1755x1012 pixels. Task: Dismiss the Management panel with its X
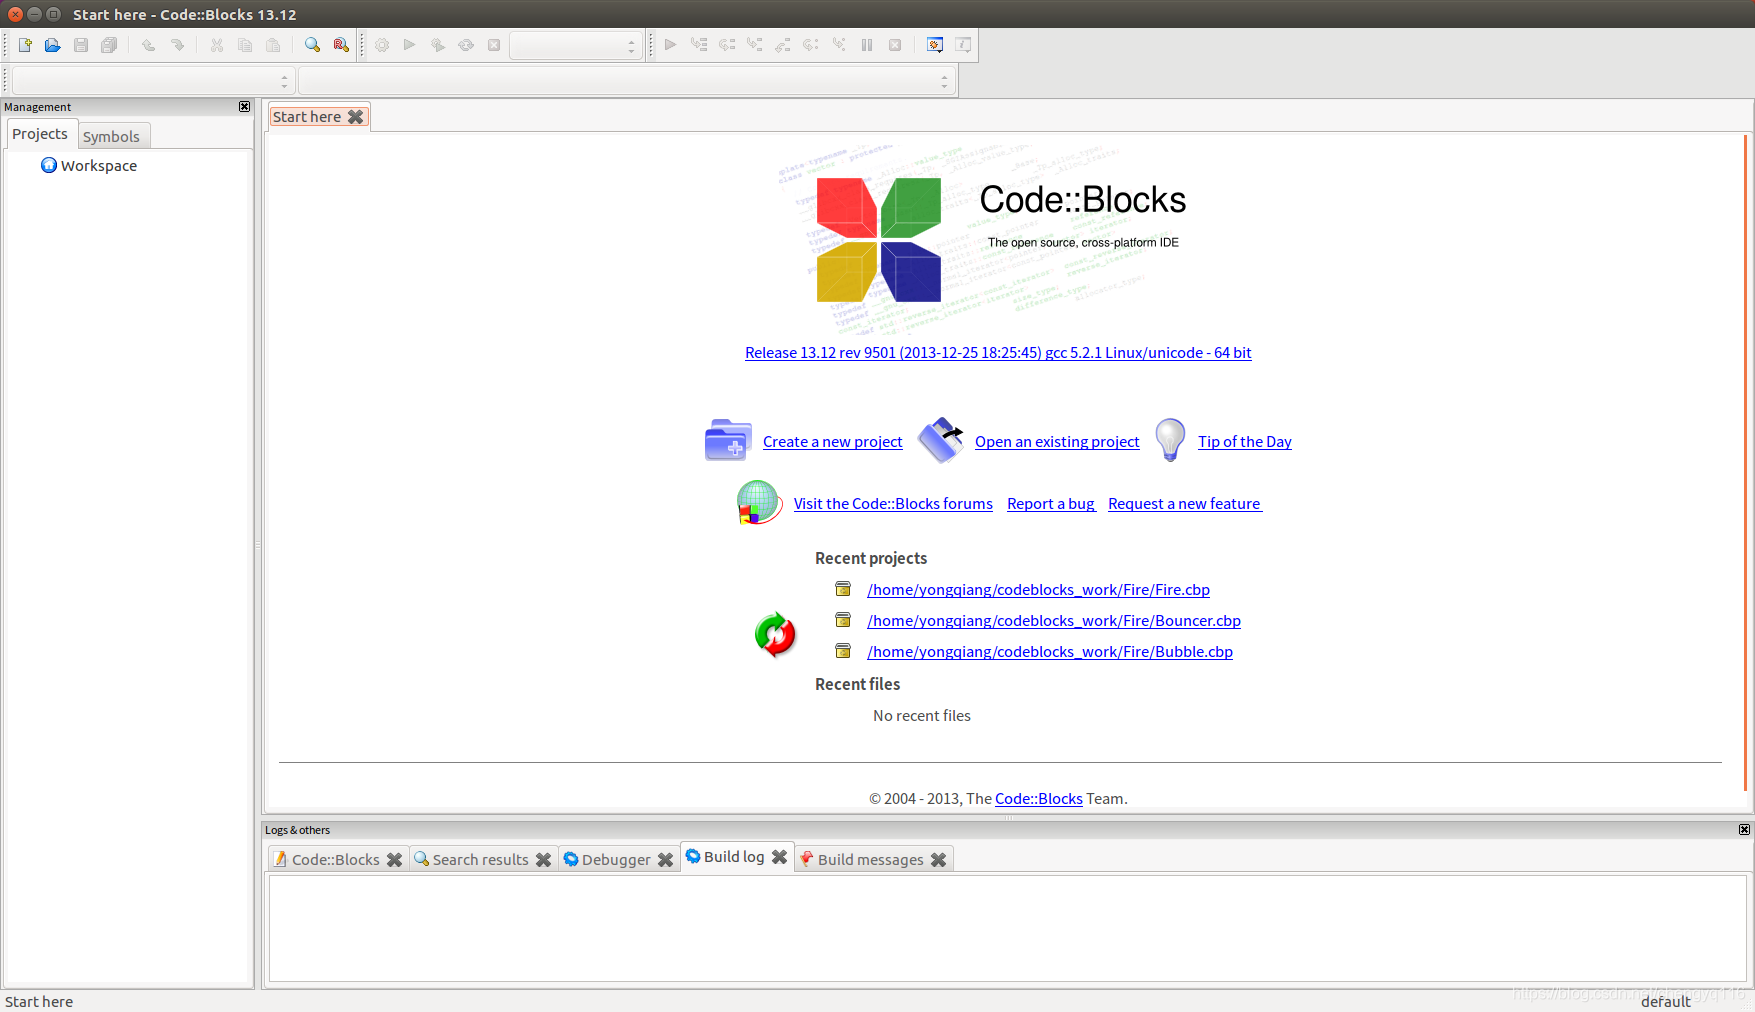tap(244, 106)
